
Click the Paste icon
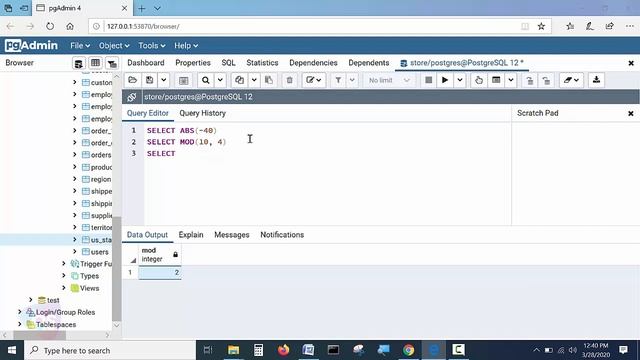coord(269,80)
